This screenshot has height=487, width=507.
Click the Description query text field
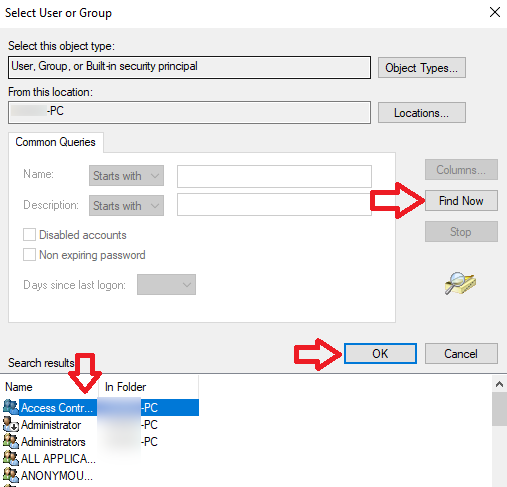274,205
